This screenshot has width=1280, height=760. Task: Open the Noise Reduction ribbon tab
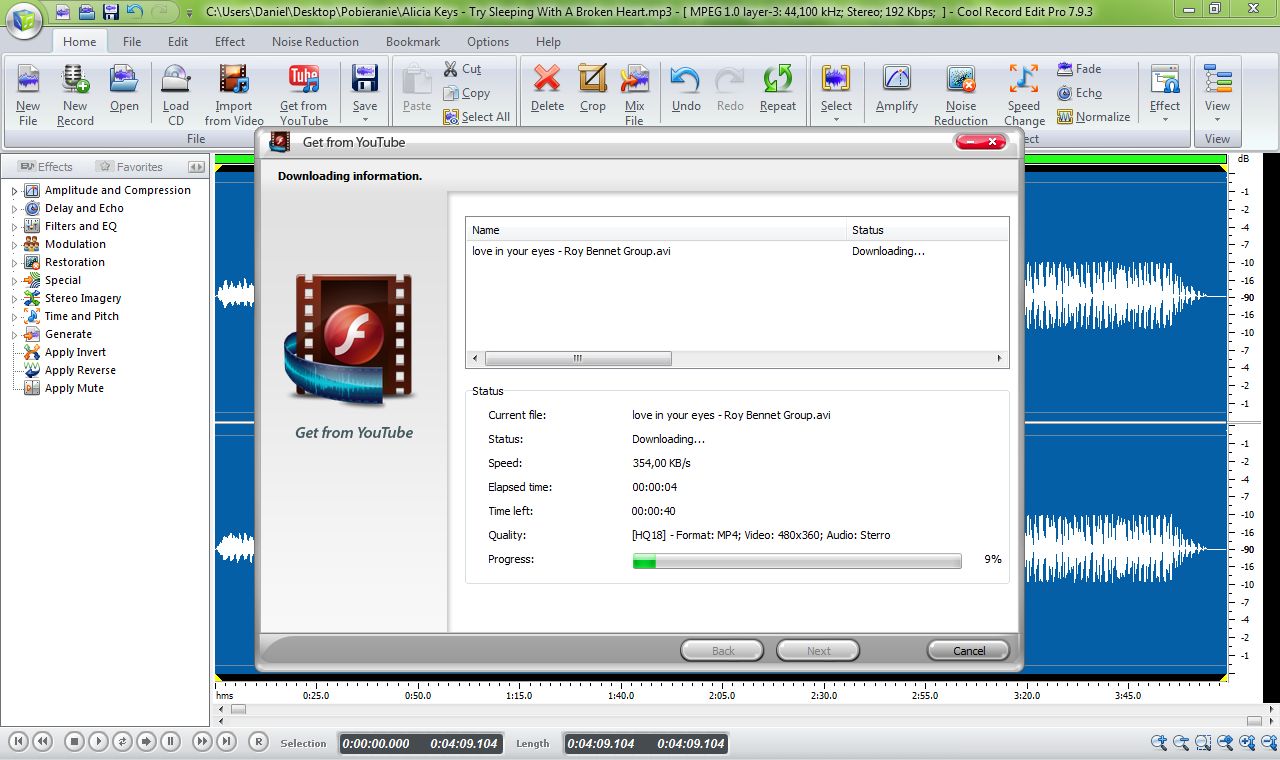point(315,42)
